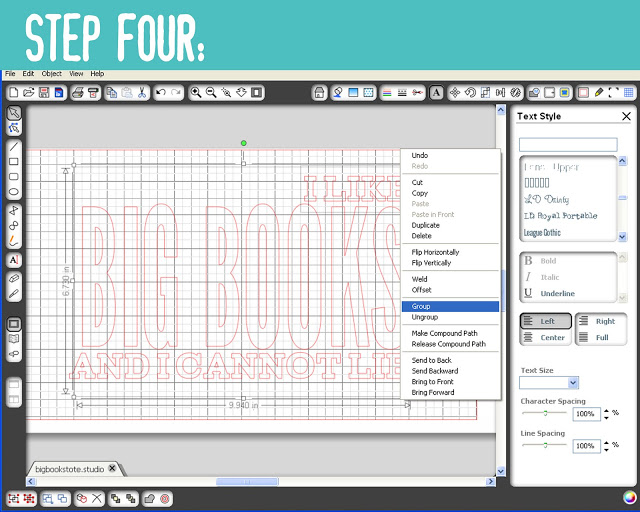Cut selection with the scissors icon
This screenshot has width=640, height=512.
pos(142,93)
